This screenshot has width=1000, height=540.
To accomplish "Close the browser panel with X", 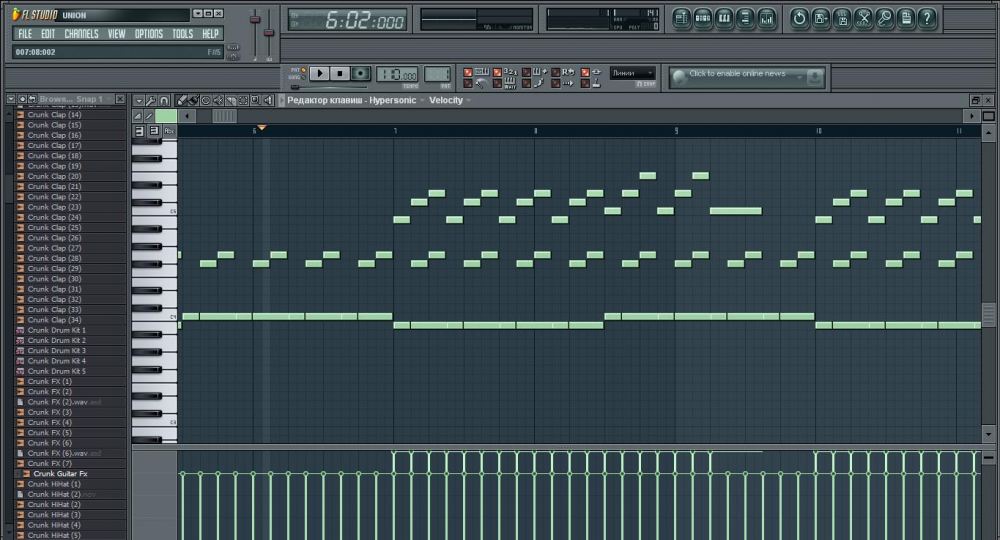I will point(120,99).
